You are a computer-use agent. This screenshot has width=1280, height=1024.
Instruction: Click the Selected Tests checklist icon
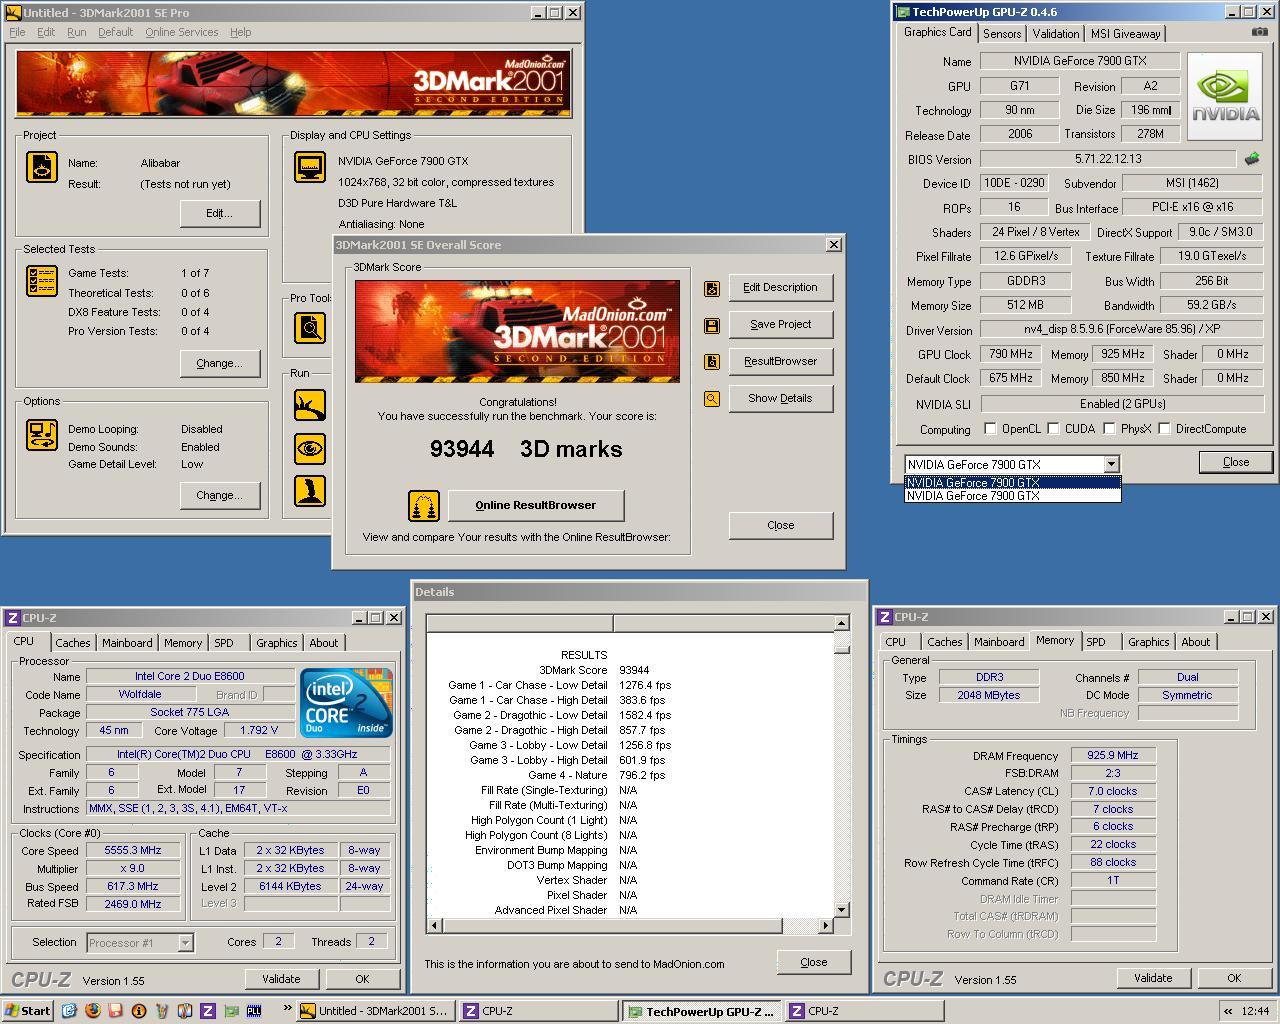click(x=41, y=281)
